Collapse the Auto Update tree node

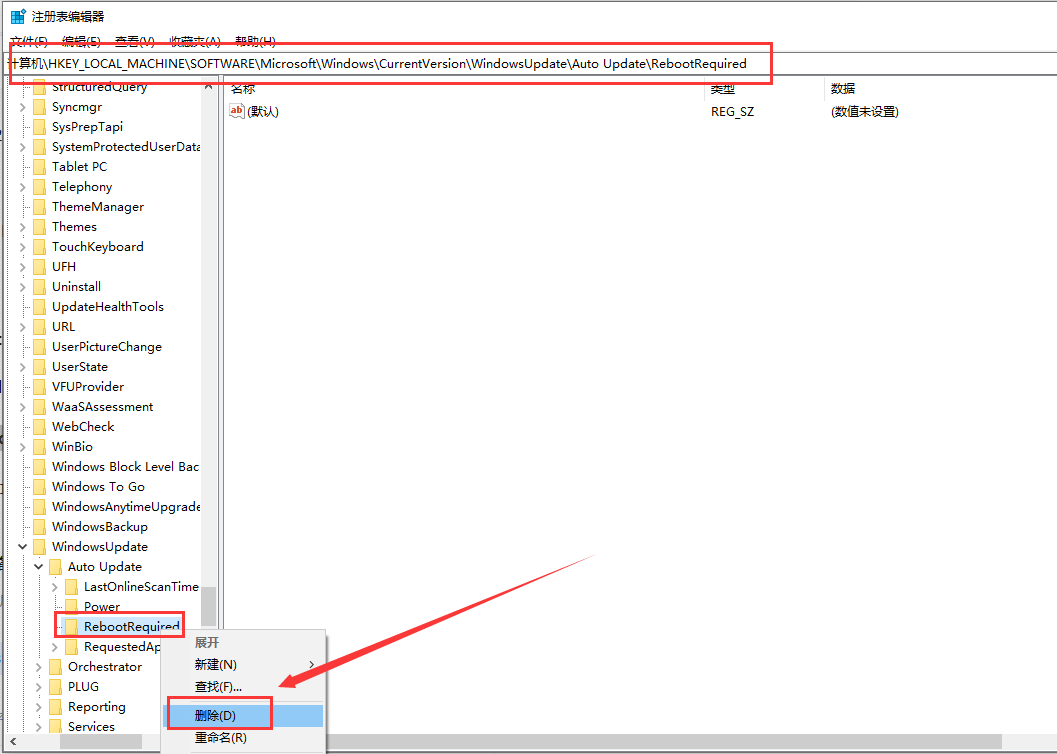point(38,567)
